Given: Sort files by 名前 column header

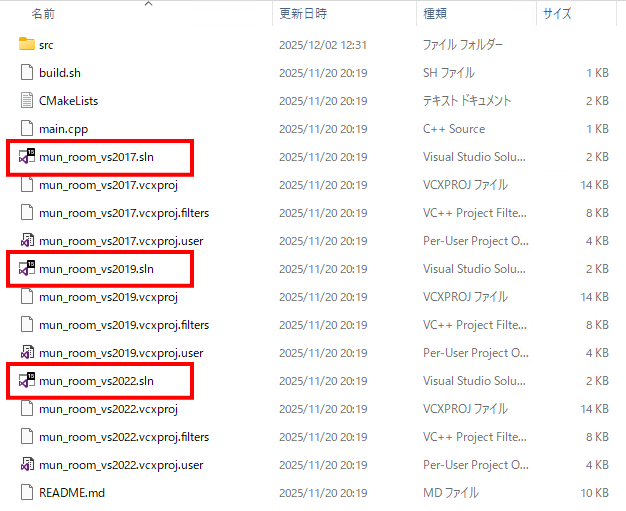Looking at the screenshot, I should (x=43, y=14).
